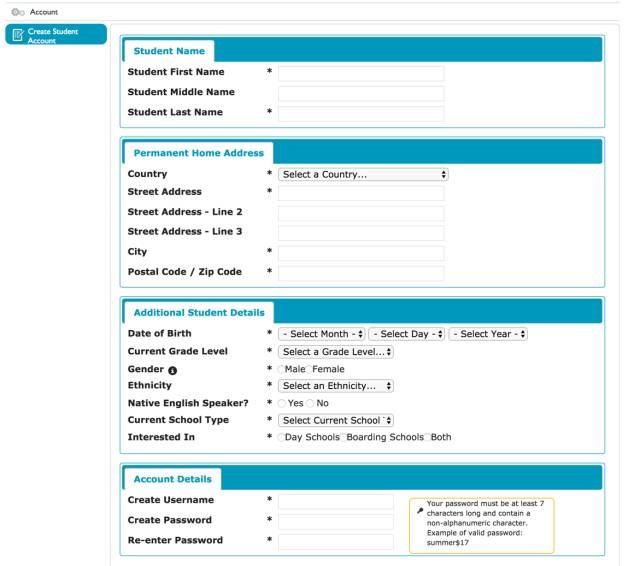Viewport: 640px width, 566px height.
Task: Click the Account heading at top
Action: (43, 12)
